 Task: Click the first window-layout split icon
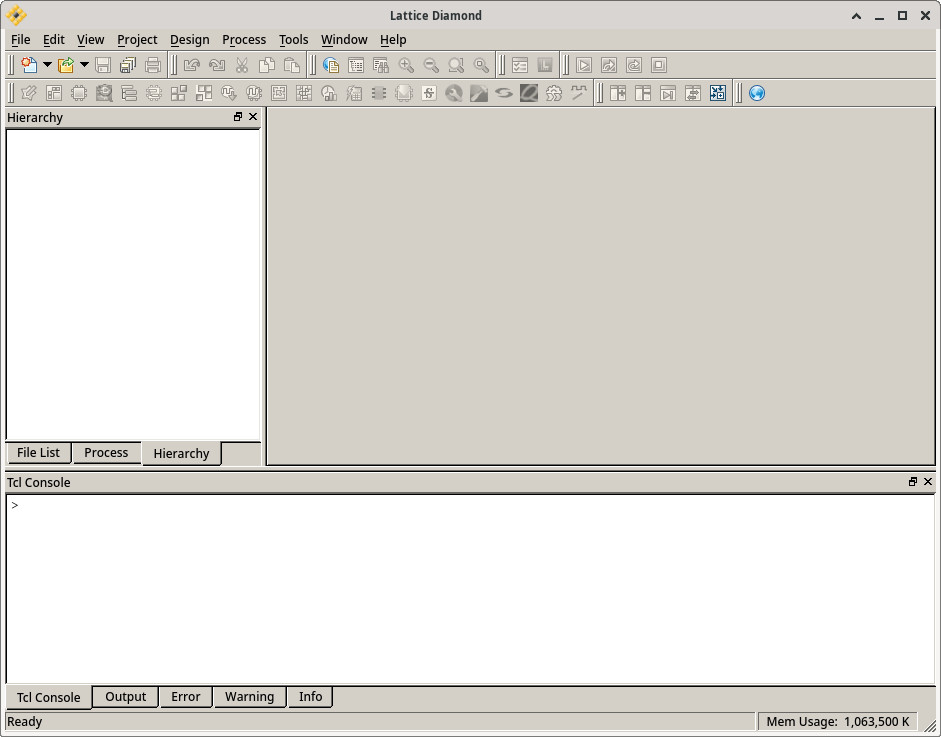click(x=618, y=93)
